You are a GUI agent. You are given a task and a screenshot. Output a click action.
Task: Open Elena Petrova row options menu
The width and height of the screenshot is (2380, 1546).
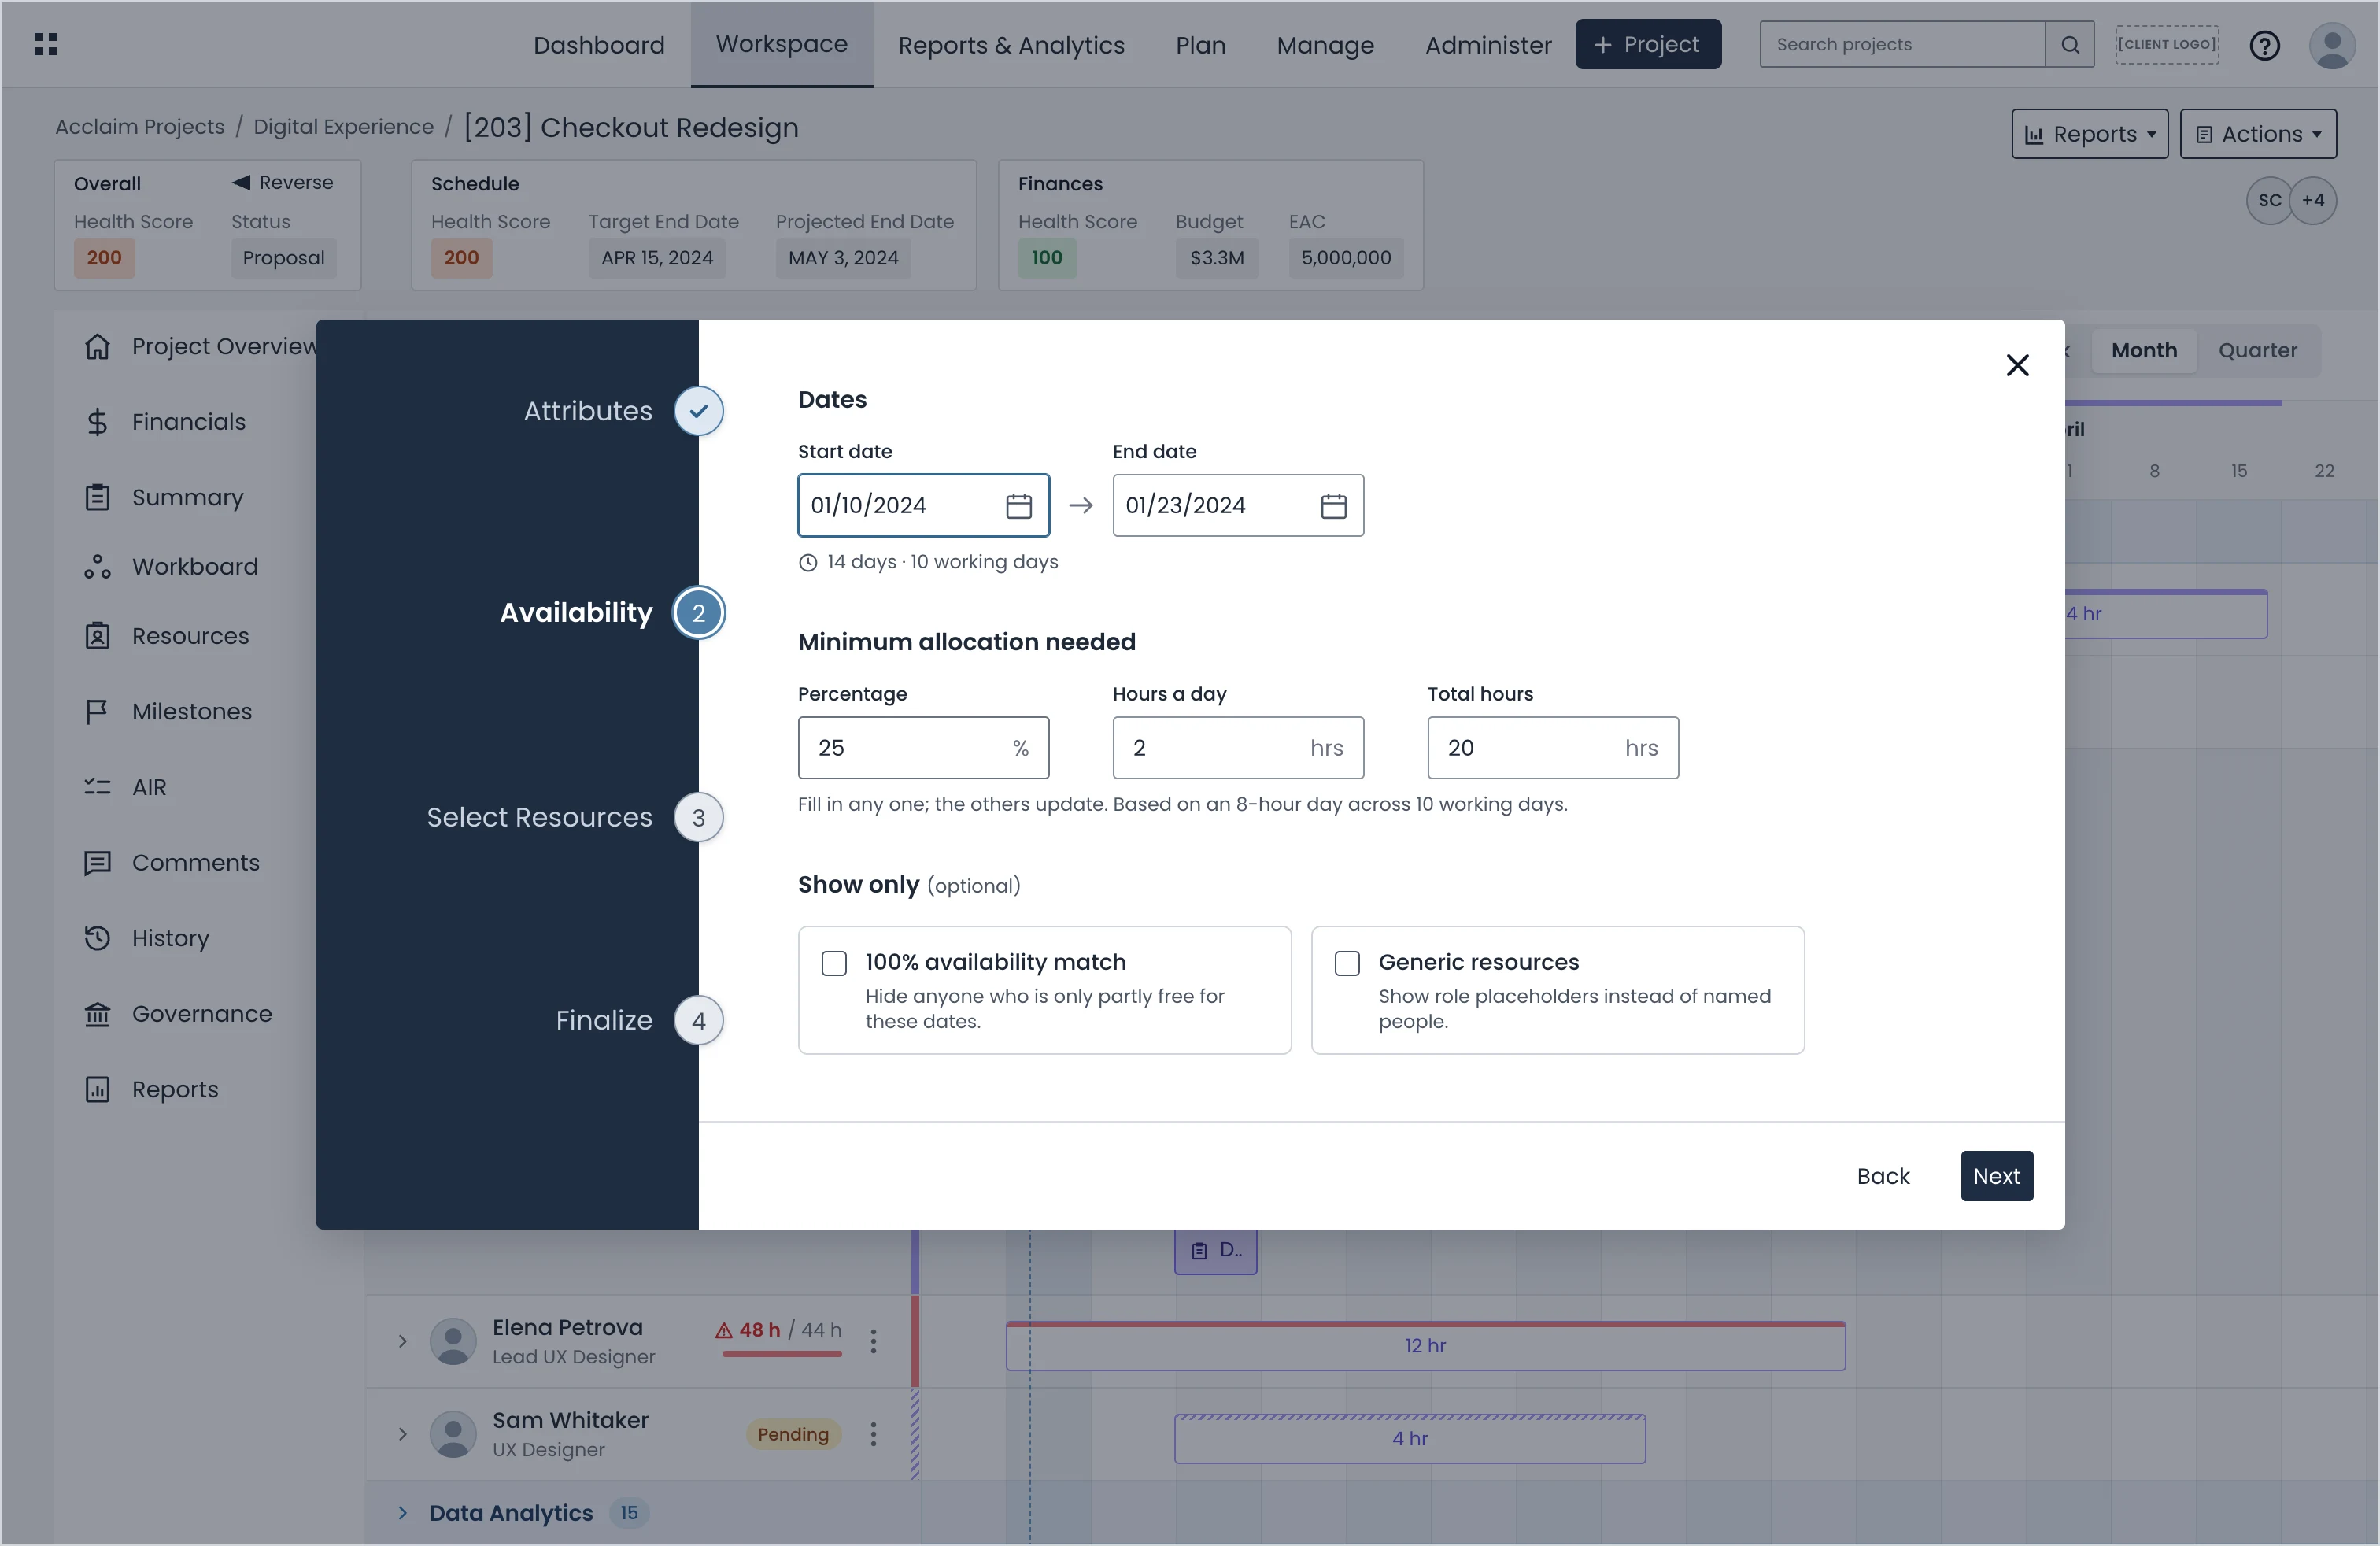click(x=873, y=1341)
